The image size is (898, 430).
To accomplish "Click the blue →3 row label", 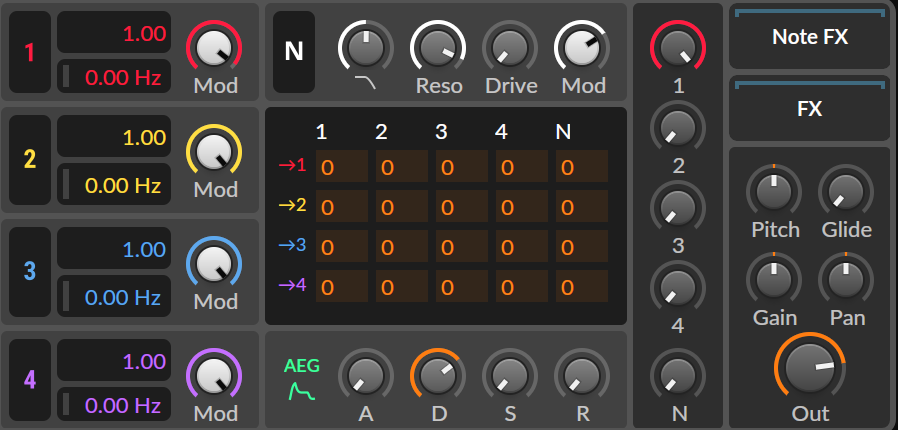I will tap(293, 246).
